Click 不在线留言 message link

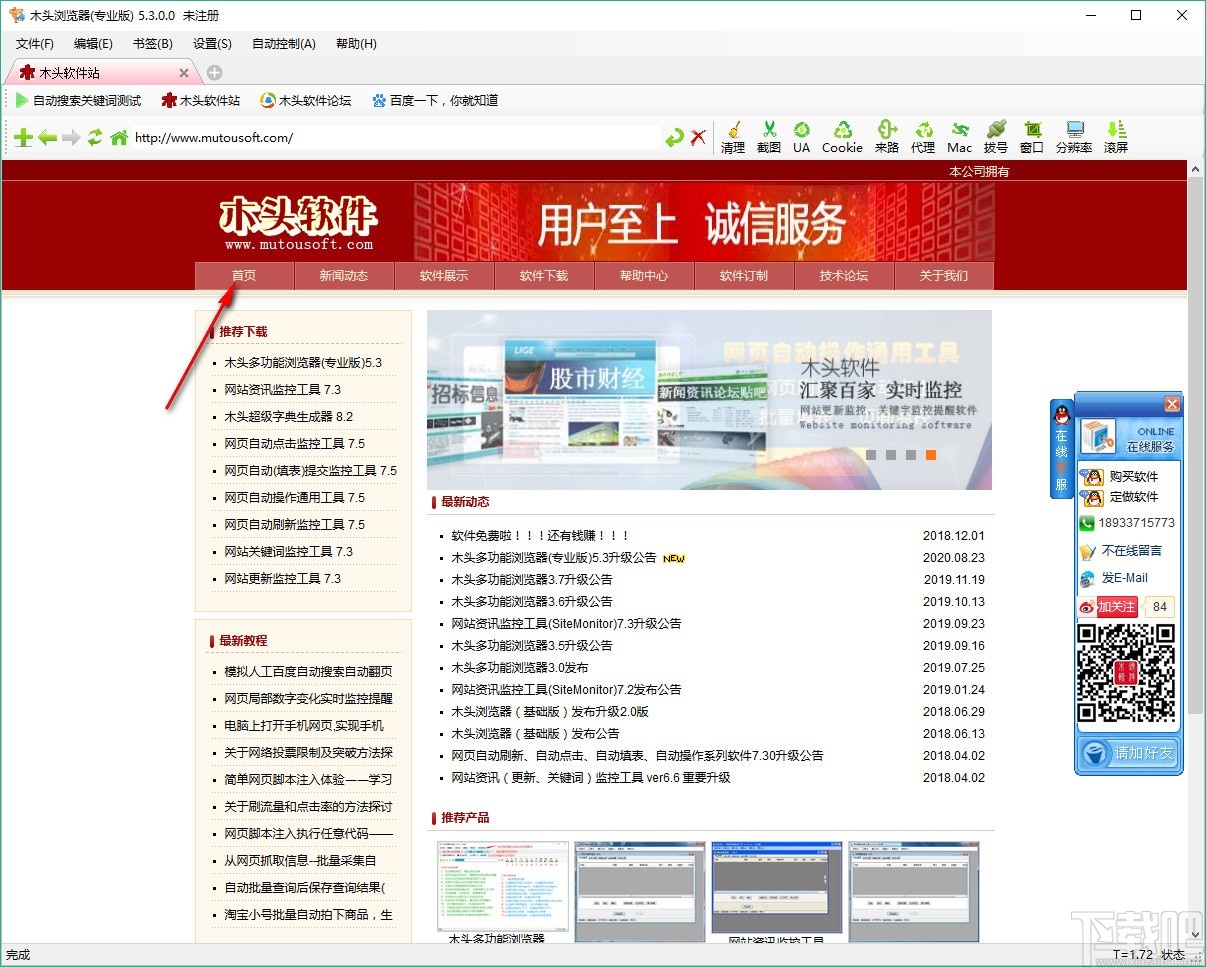click(1121, 551)
